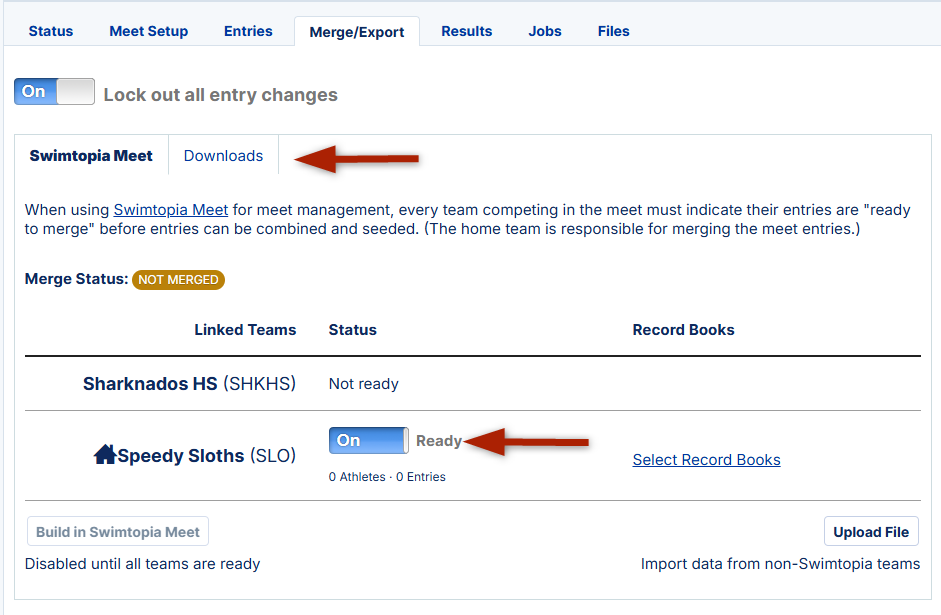Image resolution: width=941 pixels, height=615 pixels.
Task: Toggle Lock out all entry changes switch
Action: [x=55, y=91]
